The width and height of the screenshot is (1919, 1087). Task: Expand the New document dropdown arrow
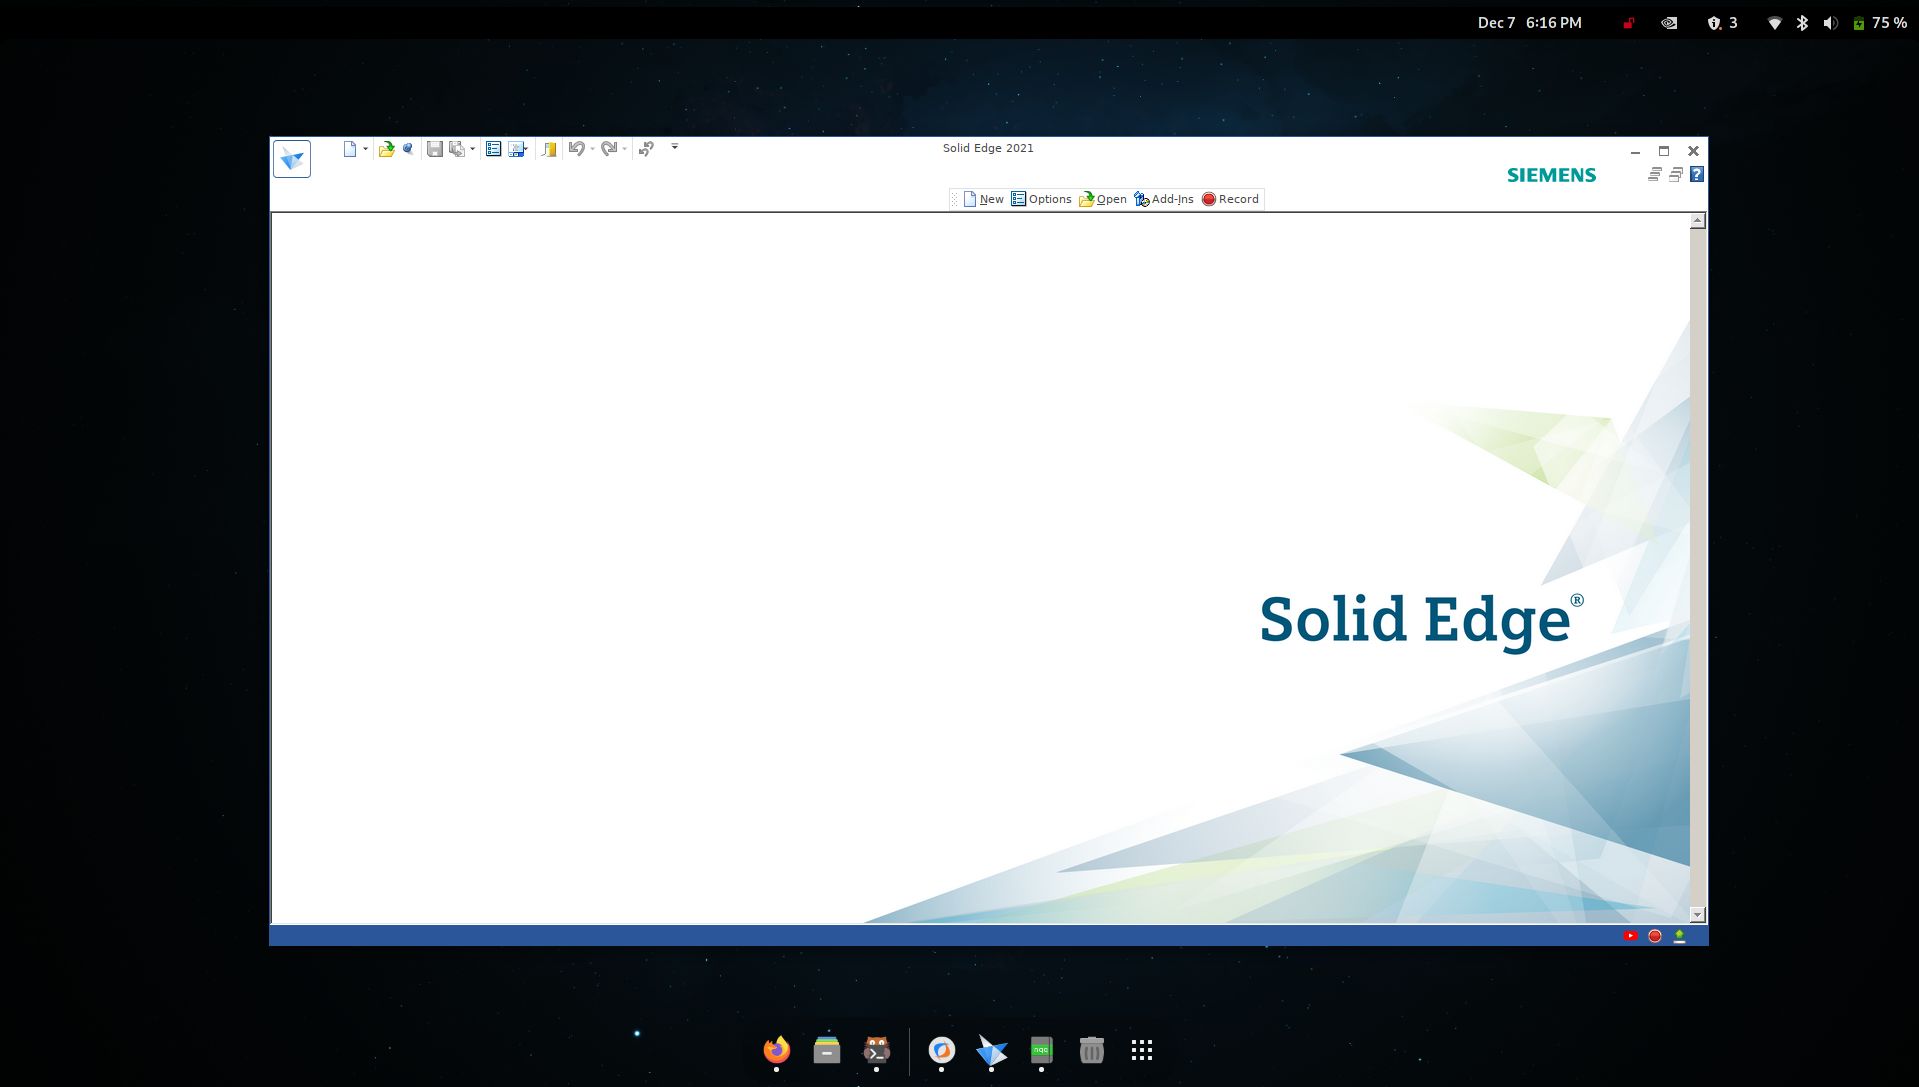pyautogui.click(x=366, y=148)
